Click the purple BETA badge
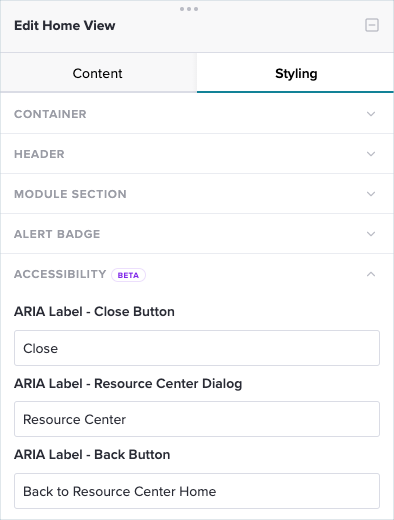This screenshot has height=520, width=394. coord(128,275)
